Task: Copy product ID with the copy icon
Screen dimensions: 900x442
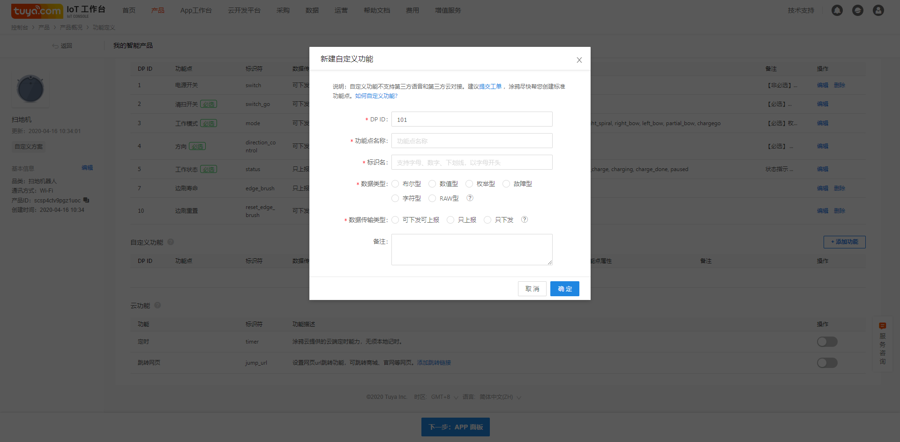Action: tap(86, 200)
